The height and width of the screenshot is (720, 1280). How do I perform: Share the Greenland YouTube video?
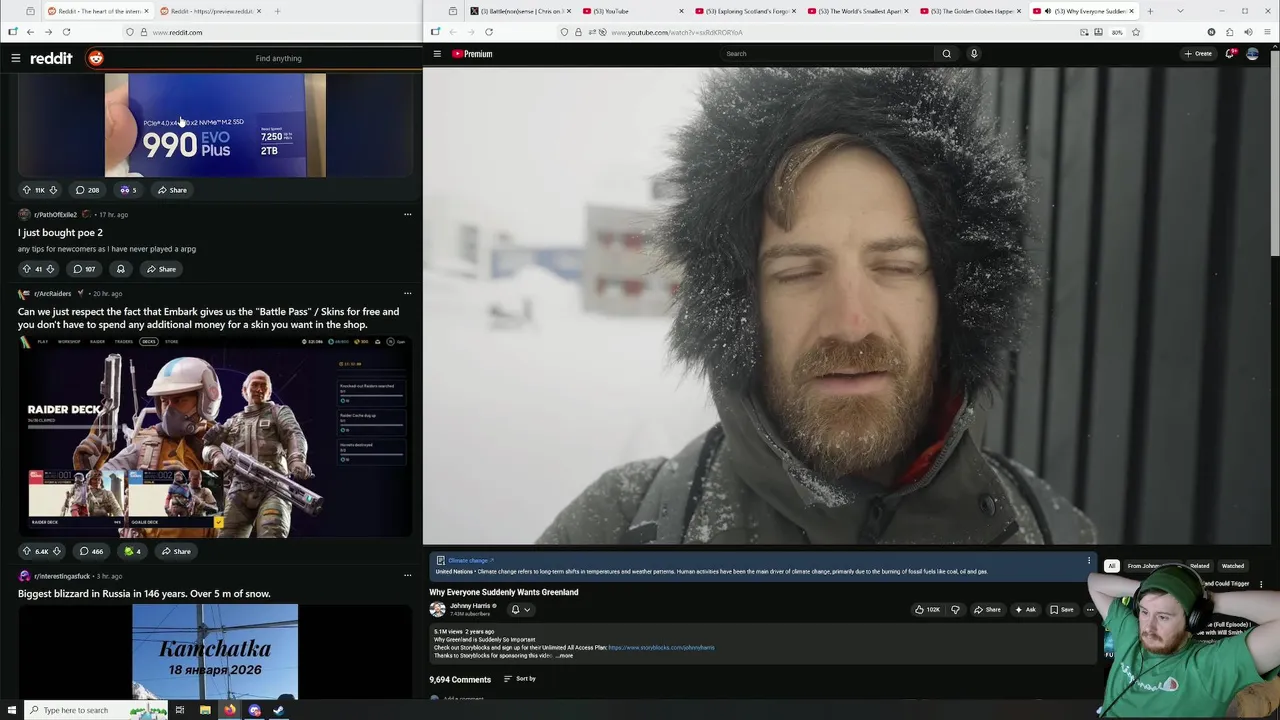click(987, 610)
